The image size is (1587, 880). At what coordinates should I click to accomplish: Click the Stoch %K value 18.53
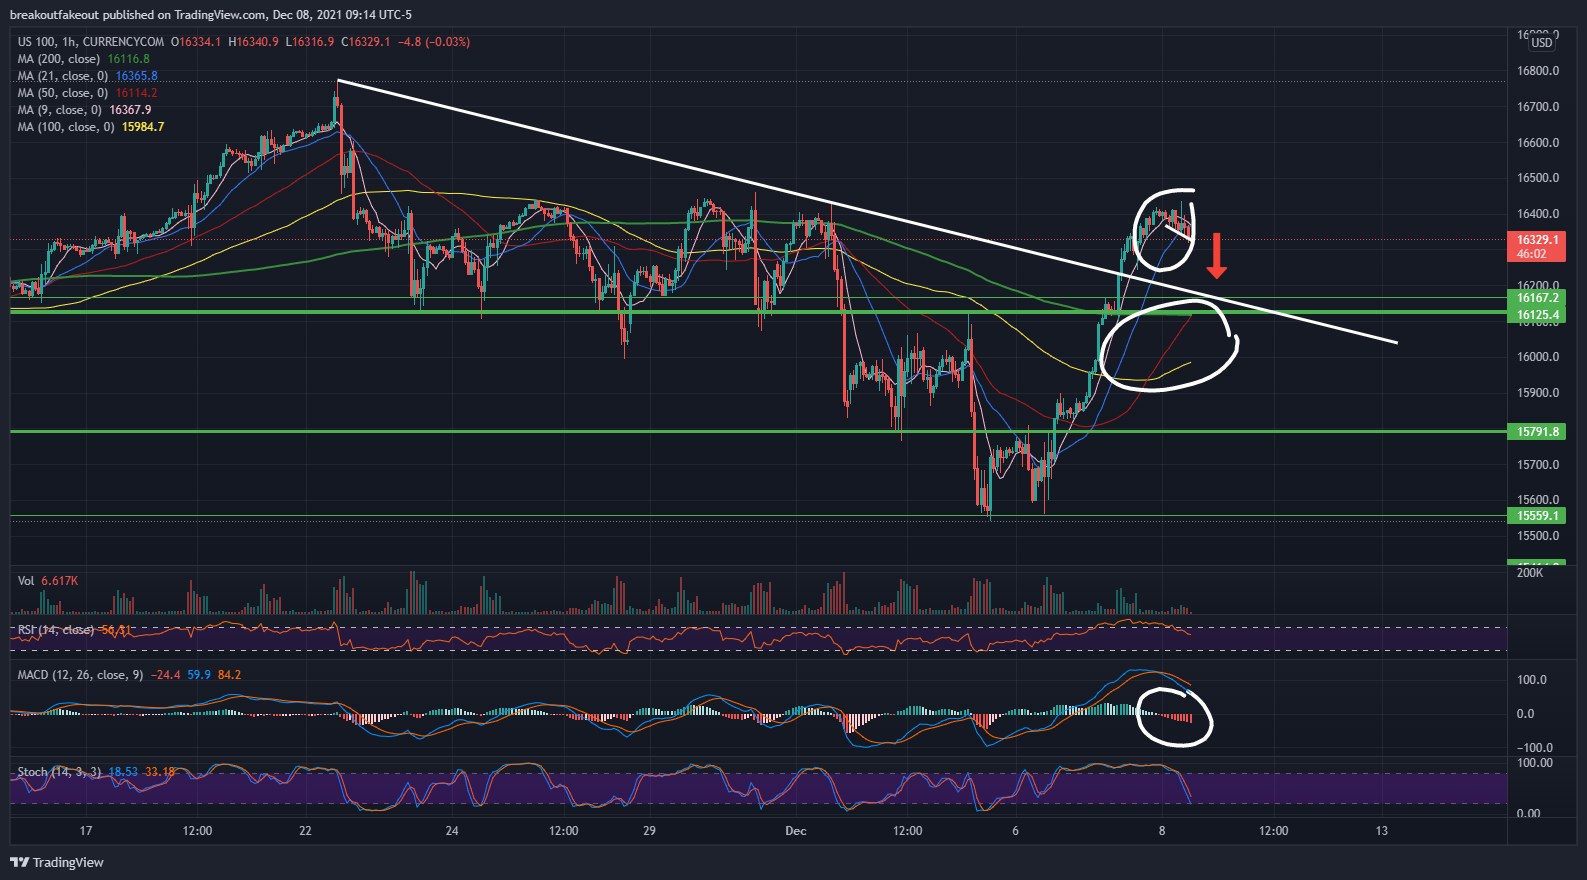click(123, 772)
